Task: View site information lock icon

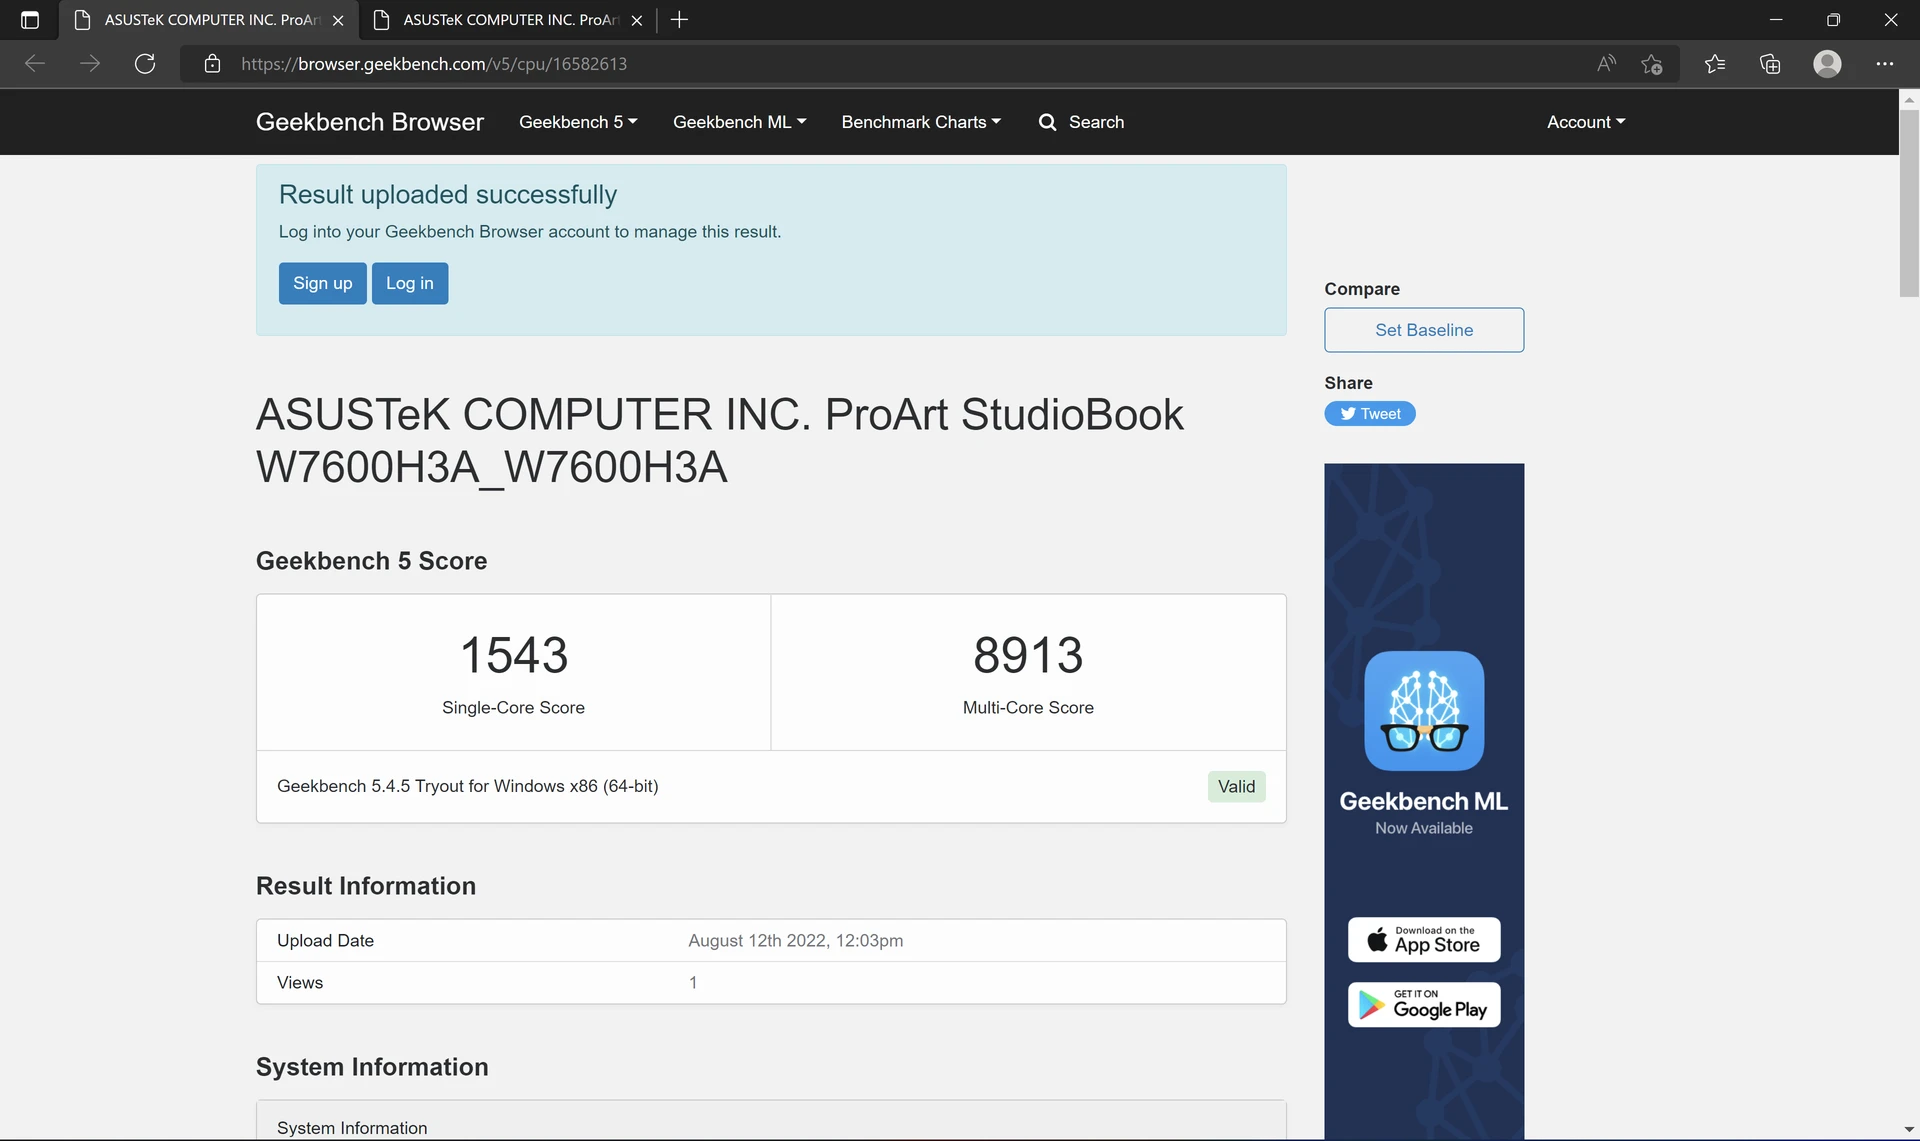Action: coord(212,64)
